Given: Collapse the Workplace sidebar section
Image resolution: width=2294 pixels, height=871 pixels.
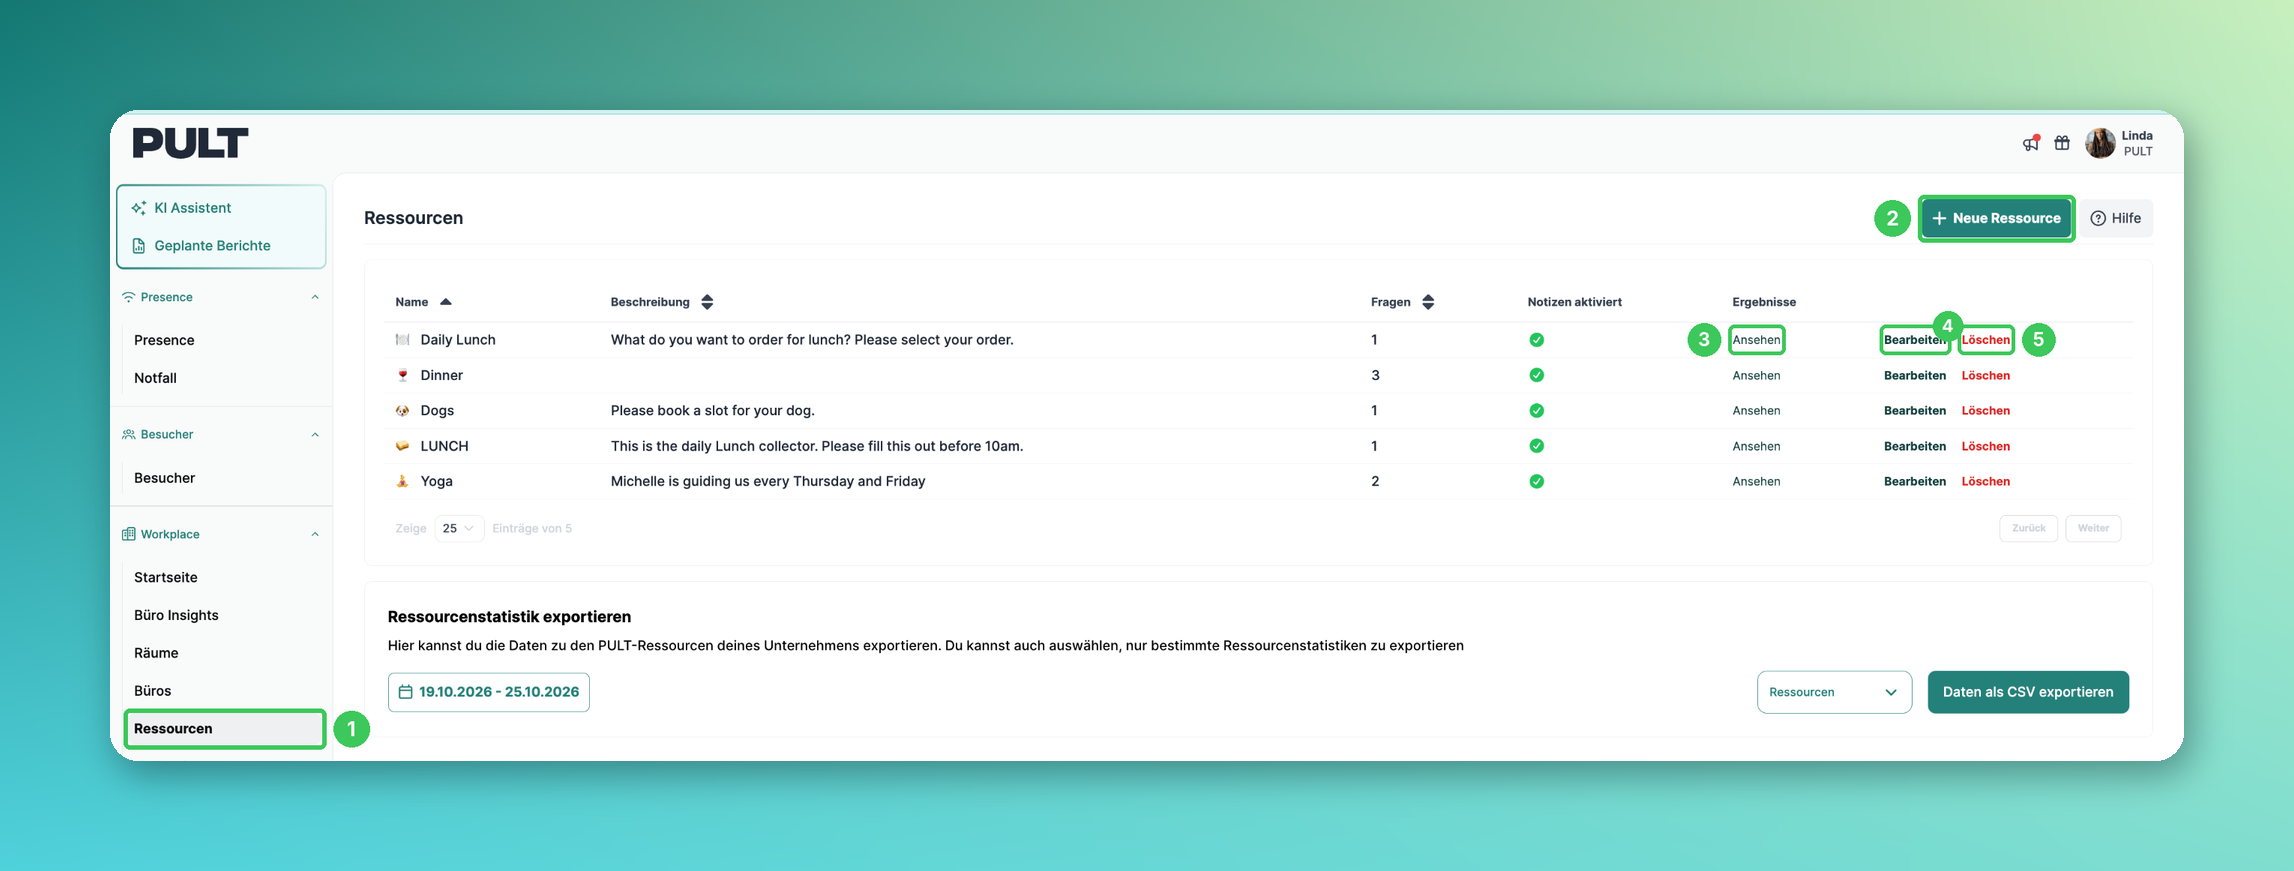Looking at the screenshot, I should pyautogui.click(x=315, y=534).
